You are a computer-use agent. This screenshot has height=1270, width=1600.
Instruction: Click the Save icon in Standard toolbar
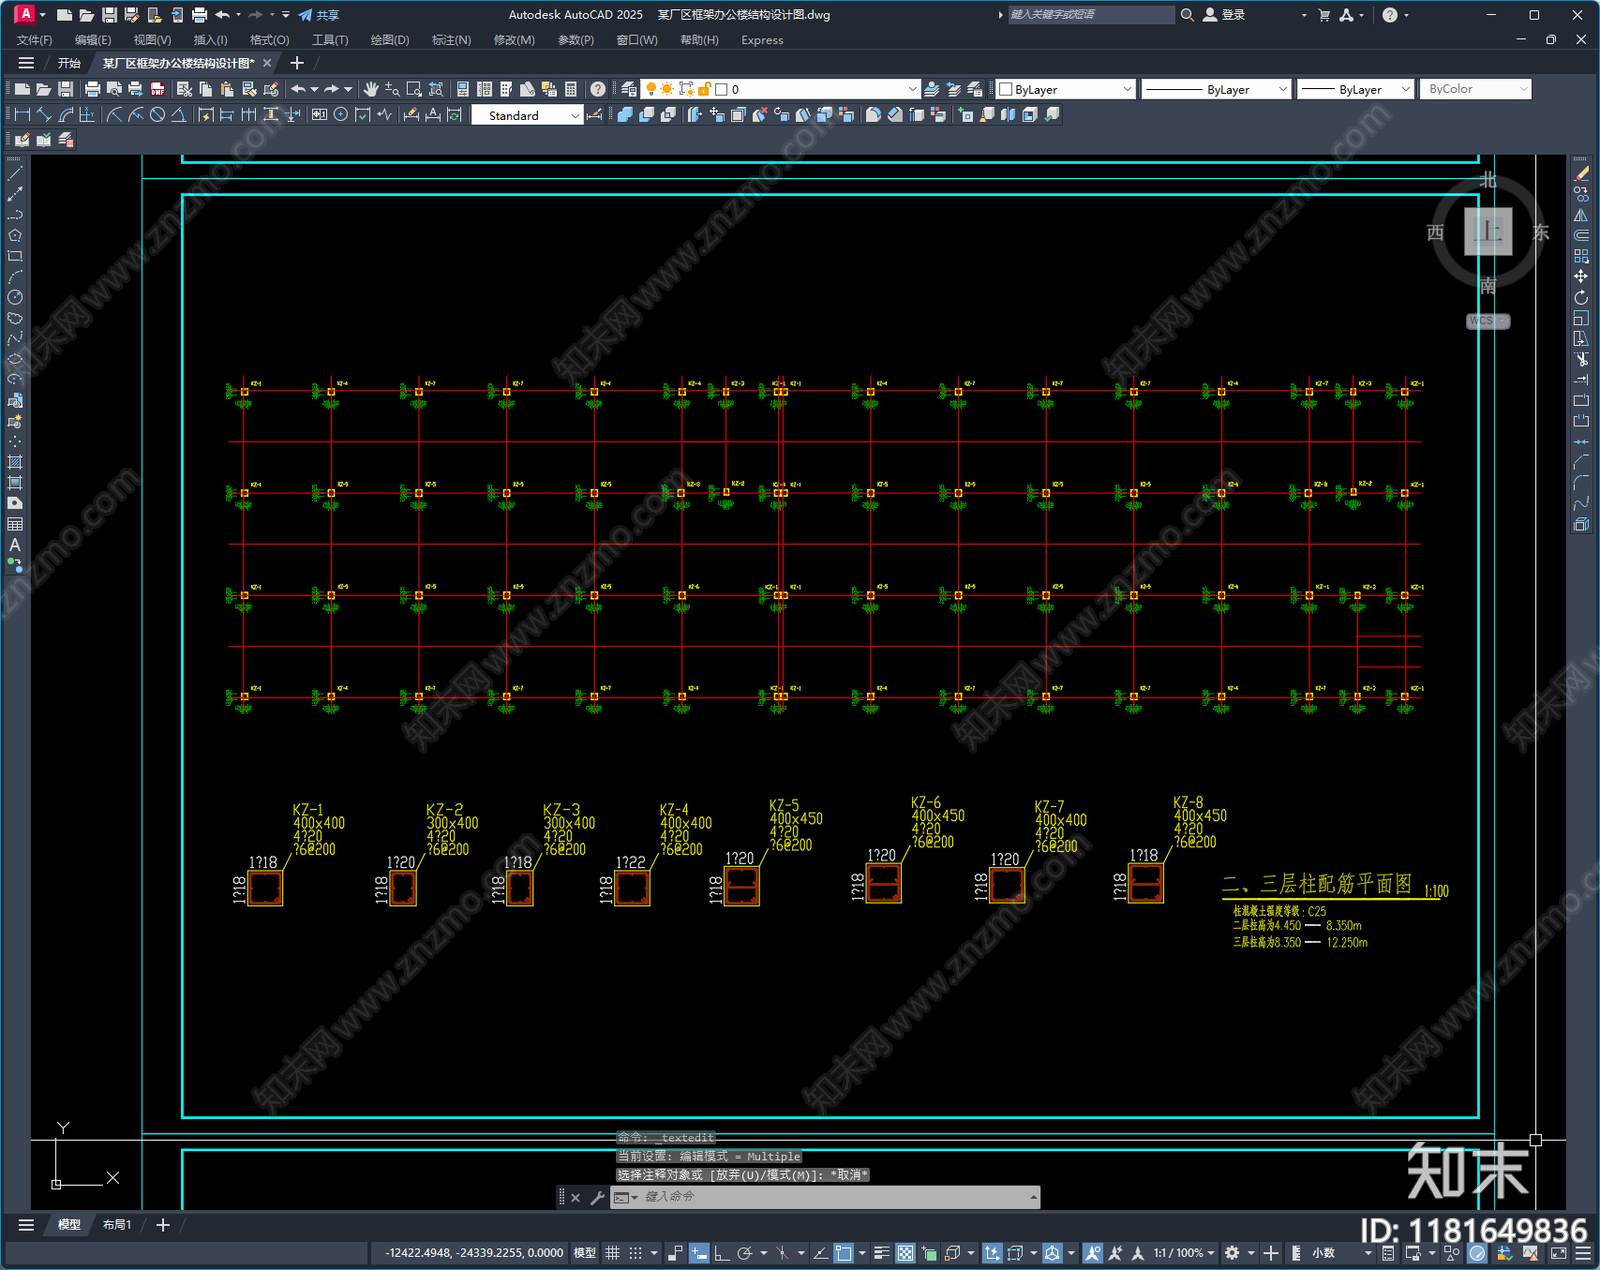65,89
